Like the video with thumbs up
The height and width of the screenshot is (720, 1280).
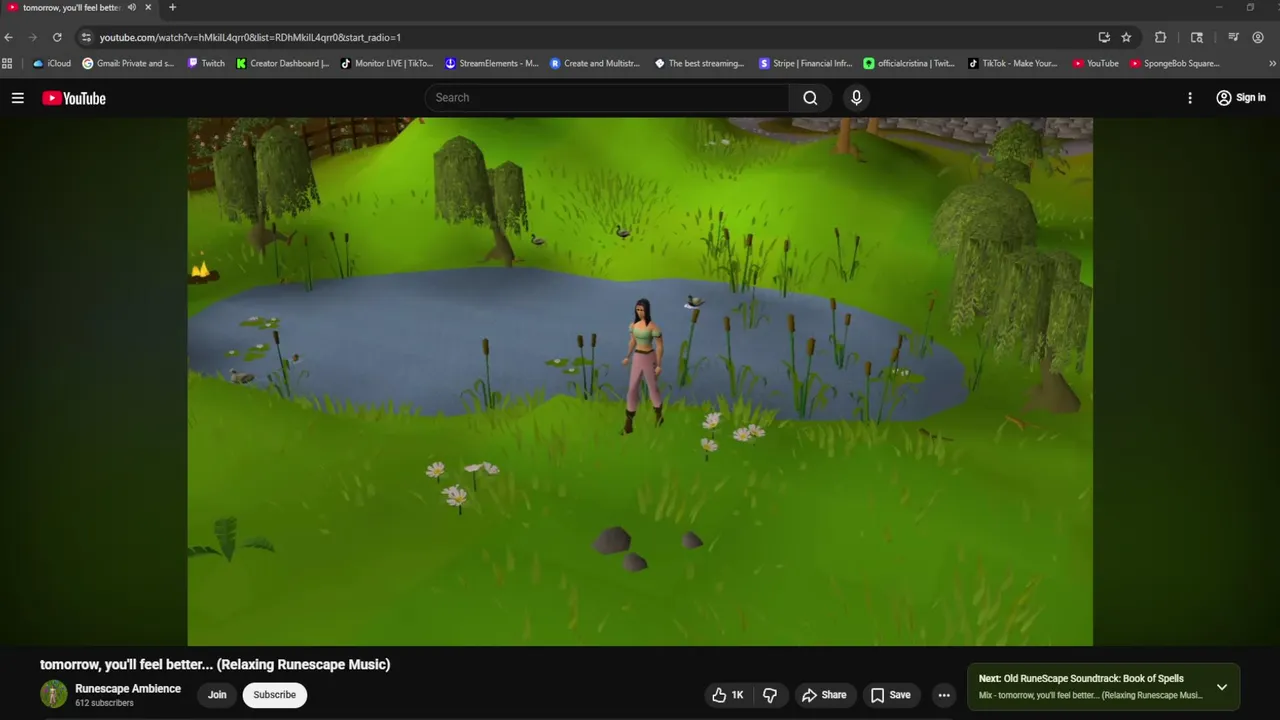[728, 695]
